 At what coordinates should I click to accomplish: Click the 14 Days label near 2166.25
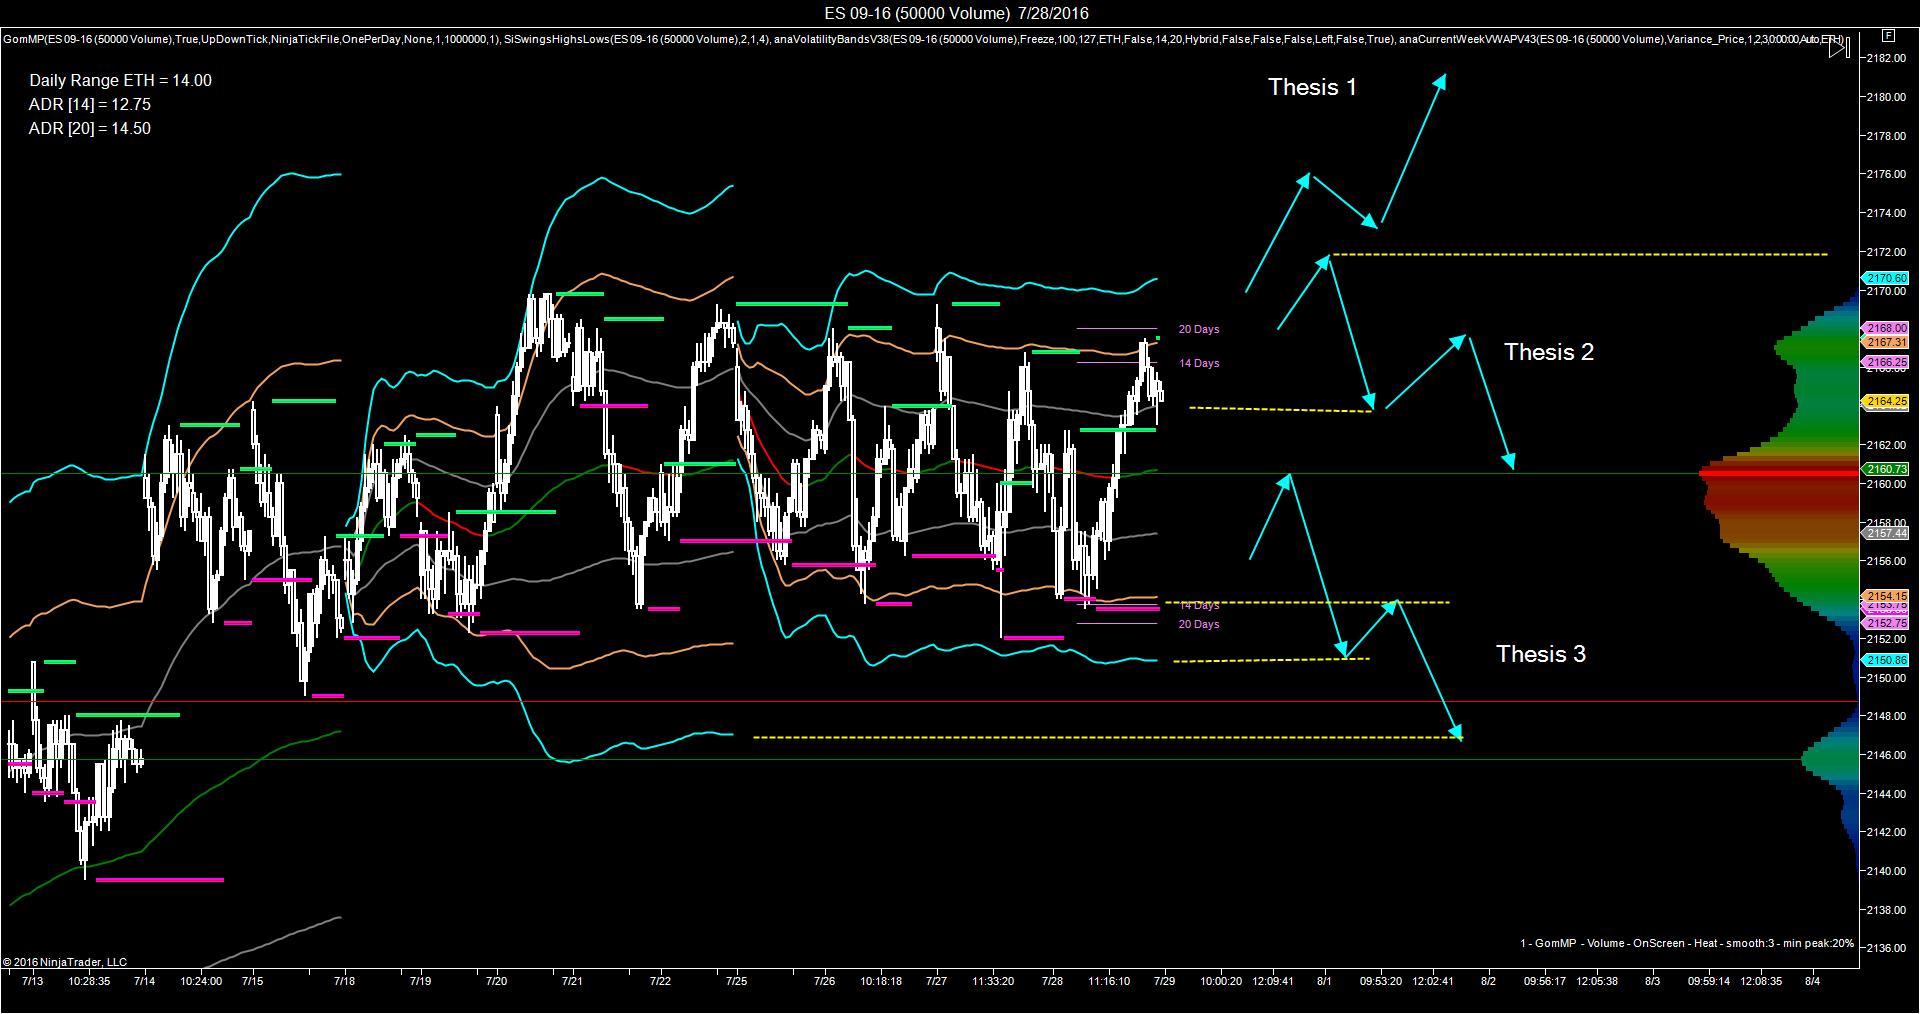pyautogui.click(x=1199, y=363)
